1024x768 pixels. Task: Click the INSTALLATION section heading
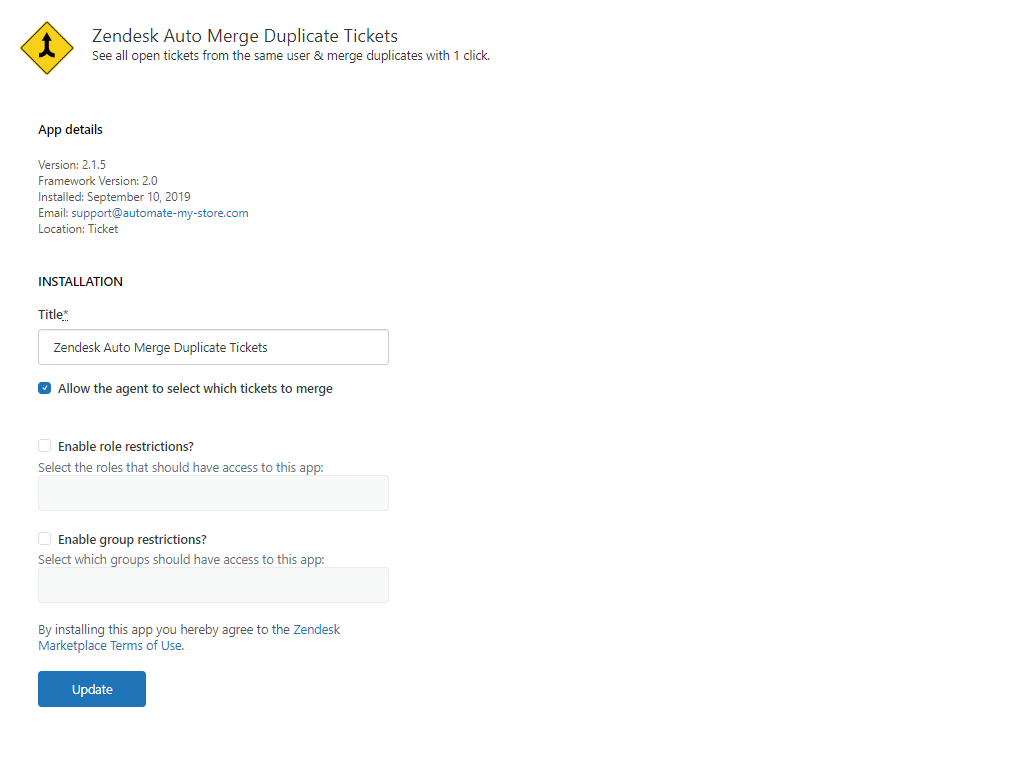[80, 281]
